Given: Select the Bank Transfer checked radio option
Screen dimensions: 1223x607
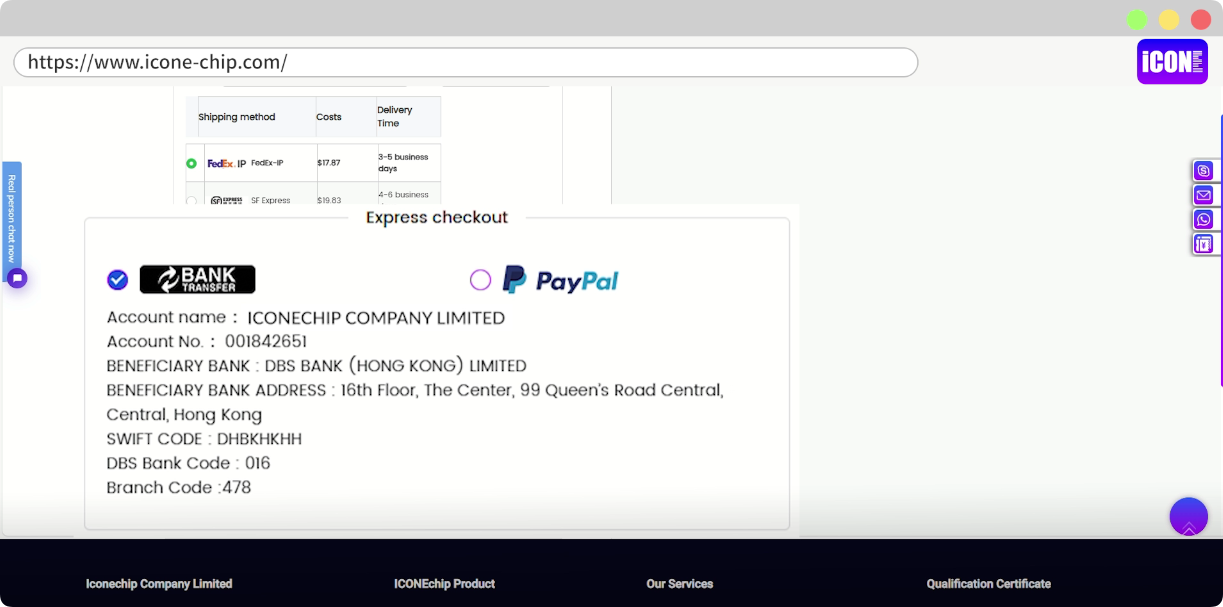Looking at the screenshot, I should [118, 280].
